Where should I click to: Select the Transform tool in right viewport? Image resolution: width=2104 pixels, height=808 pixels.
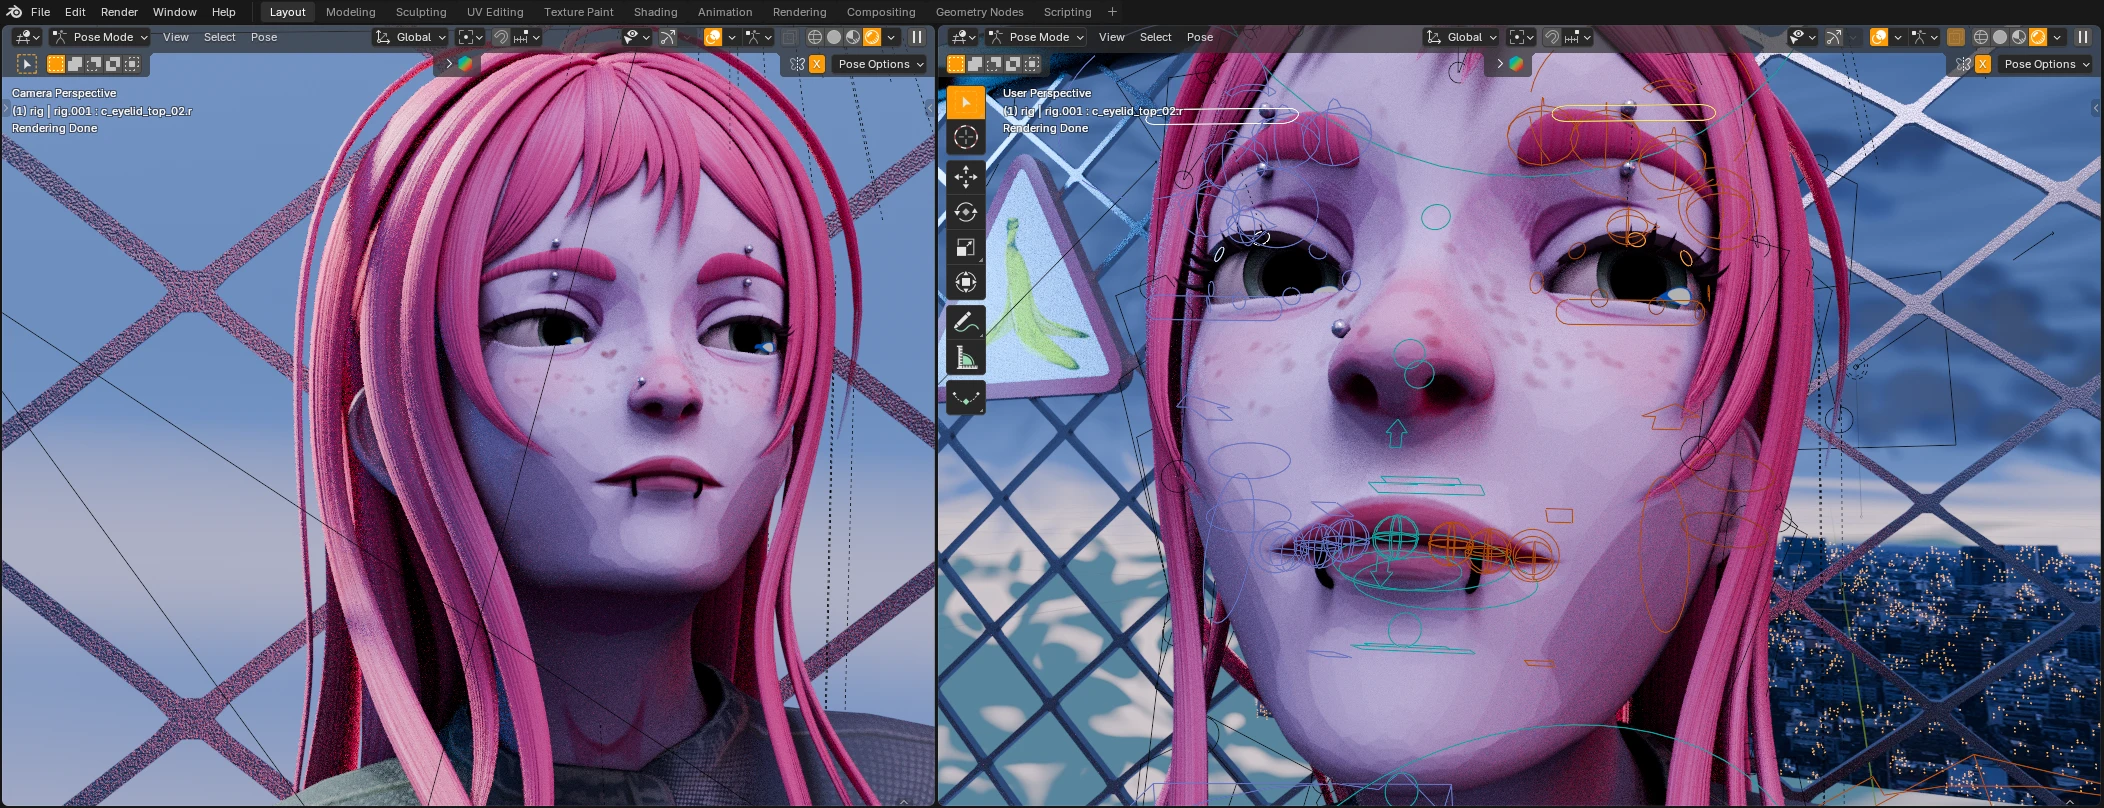point(965,282)
